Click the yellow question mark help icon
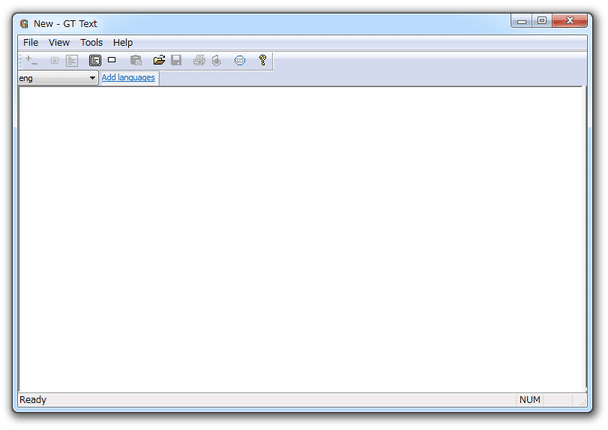This screenshot has width=608, height=430. point(263,60)
